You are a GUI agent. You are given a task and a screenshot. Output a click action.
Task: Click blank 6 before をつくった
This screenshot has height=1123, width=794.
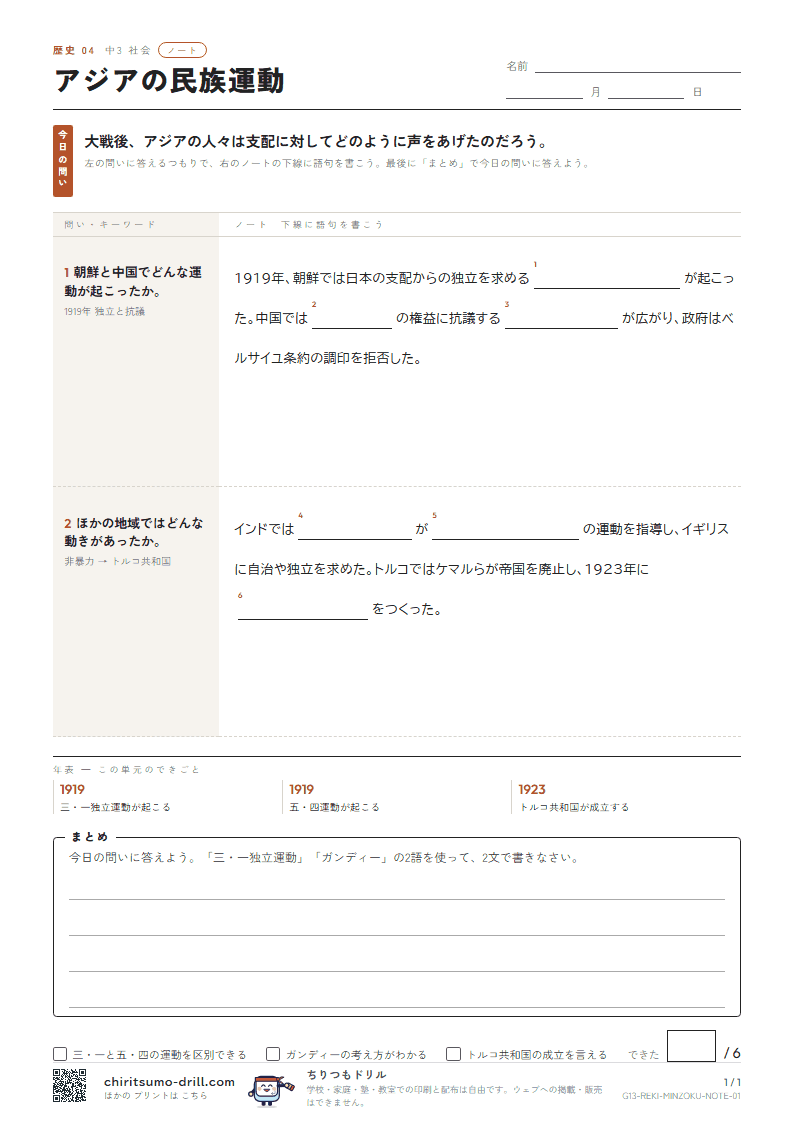click(x=303, y=609)
